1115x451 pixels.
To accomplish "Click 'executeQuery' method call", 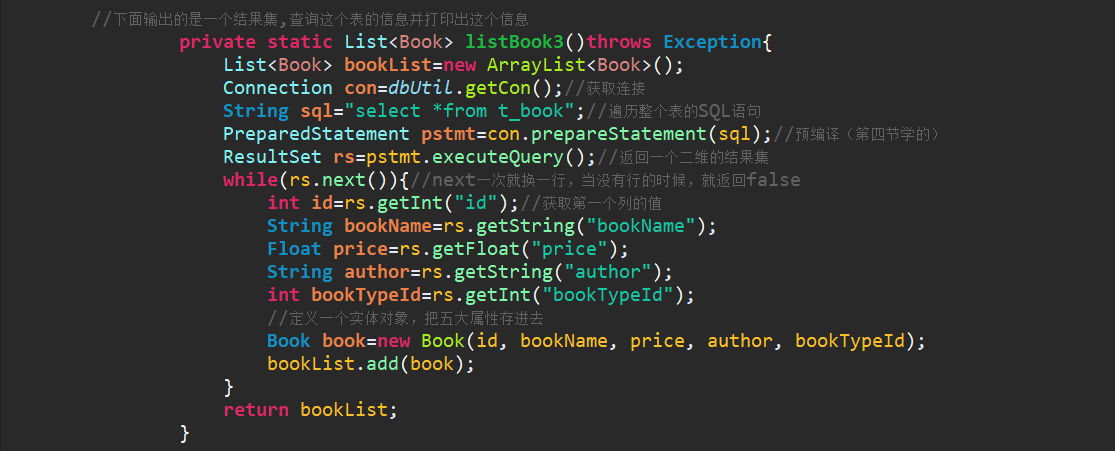I will click(x=498, y=156).
